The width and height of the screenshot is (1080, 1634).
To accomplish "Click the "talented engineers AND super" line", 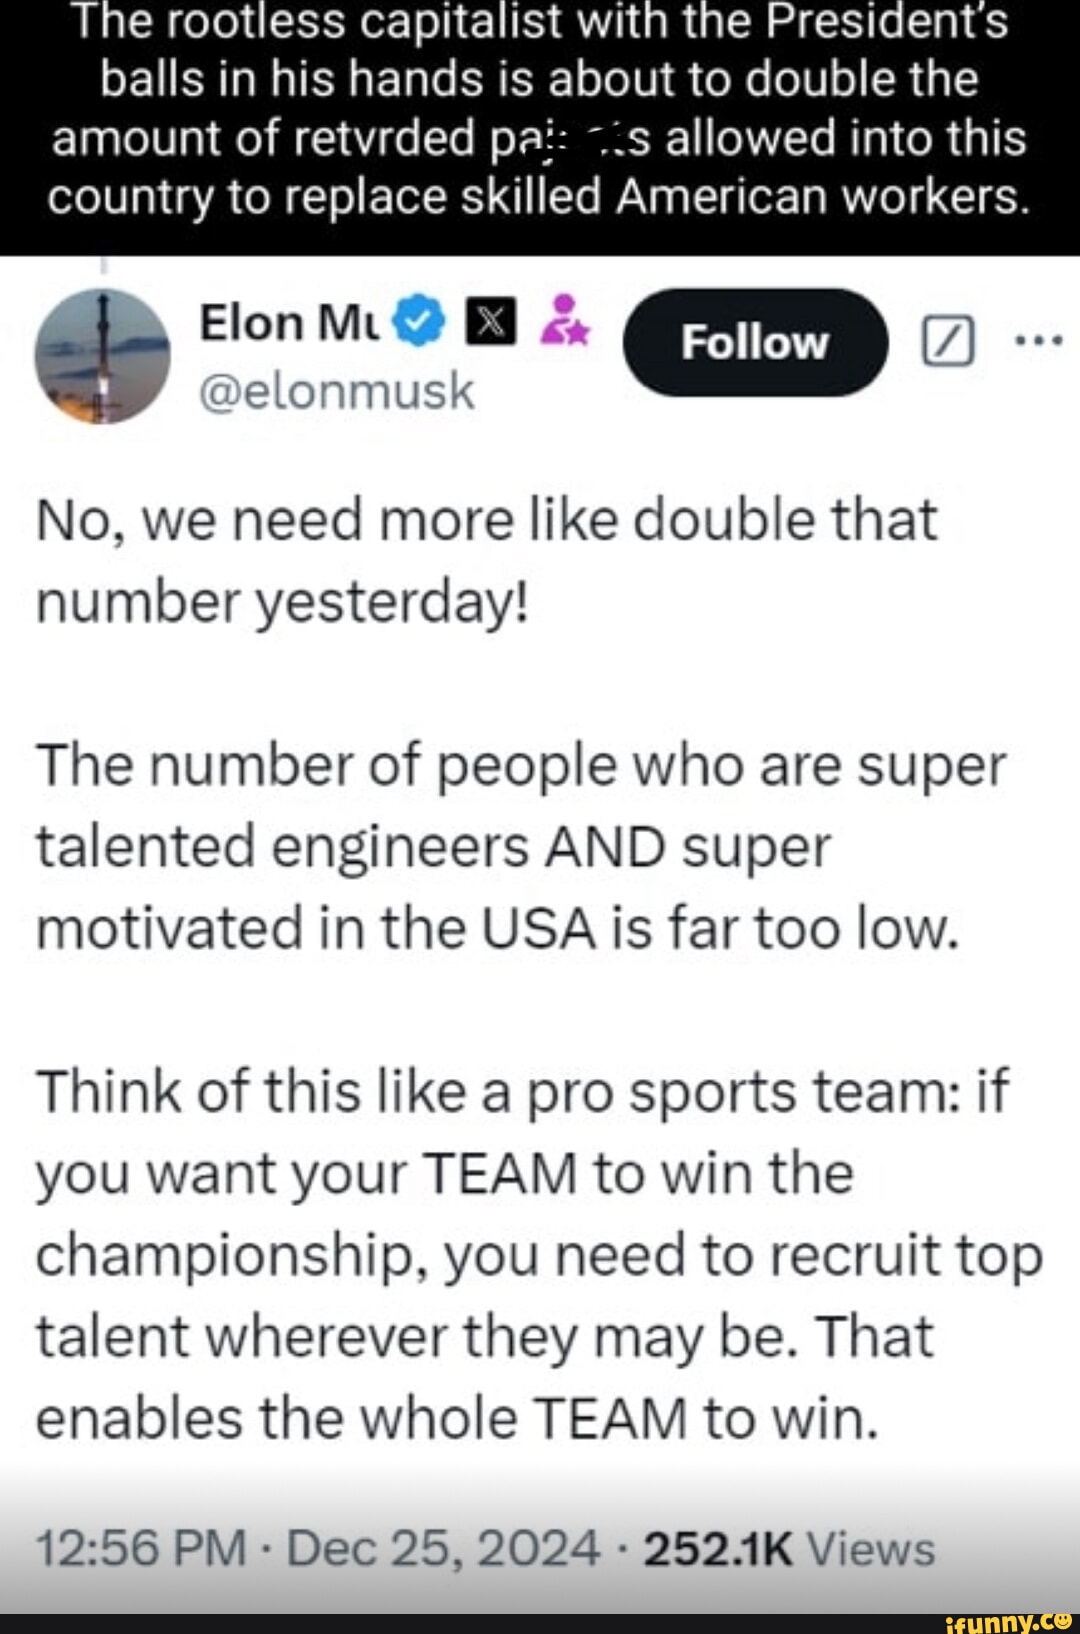I will click(433, 847).
